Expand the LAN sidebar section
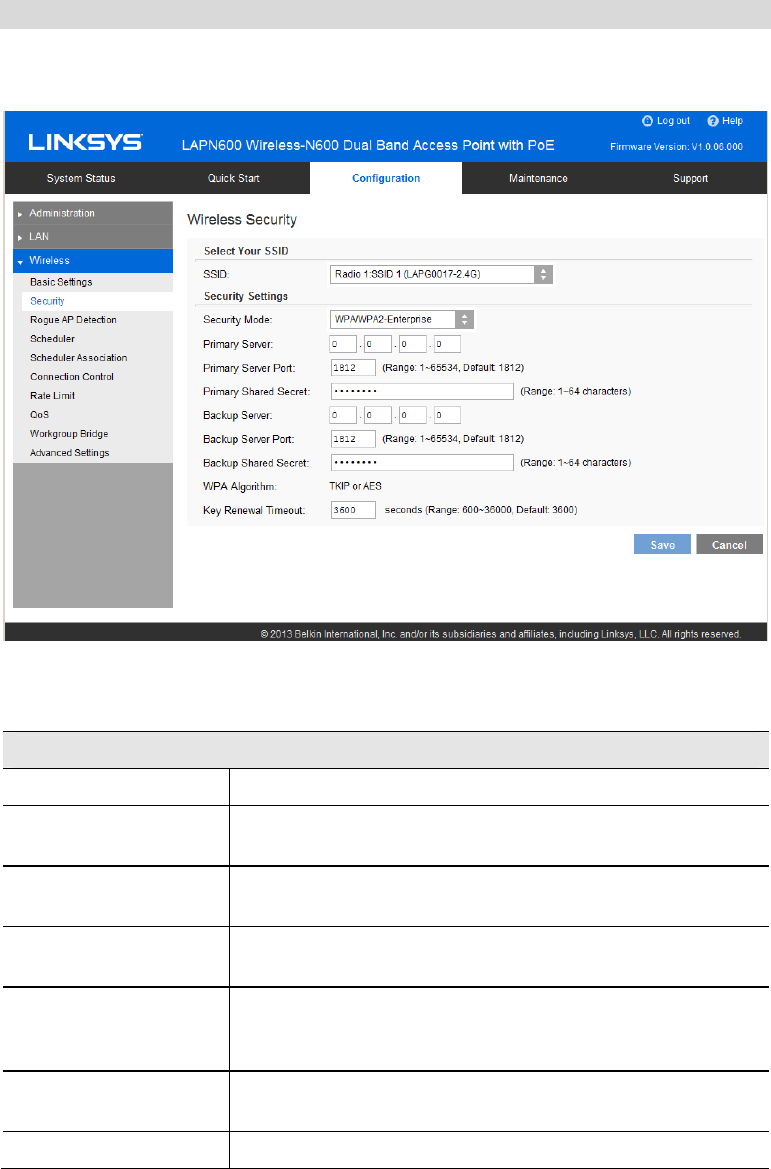This screenshot has height=1169, width=771. click(x=93, y=236)
